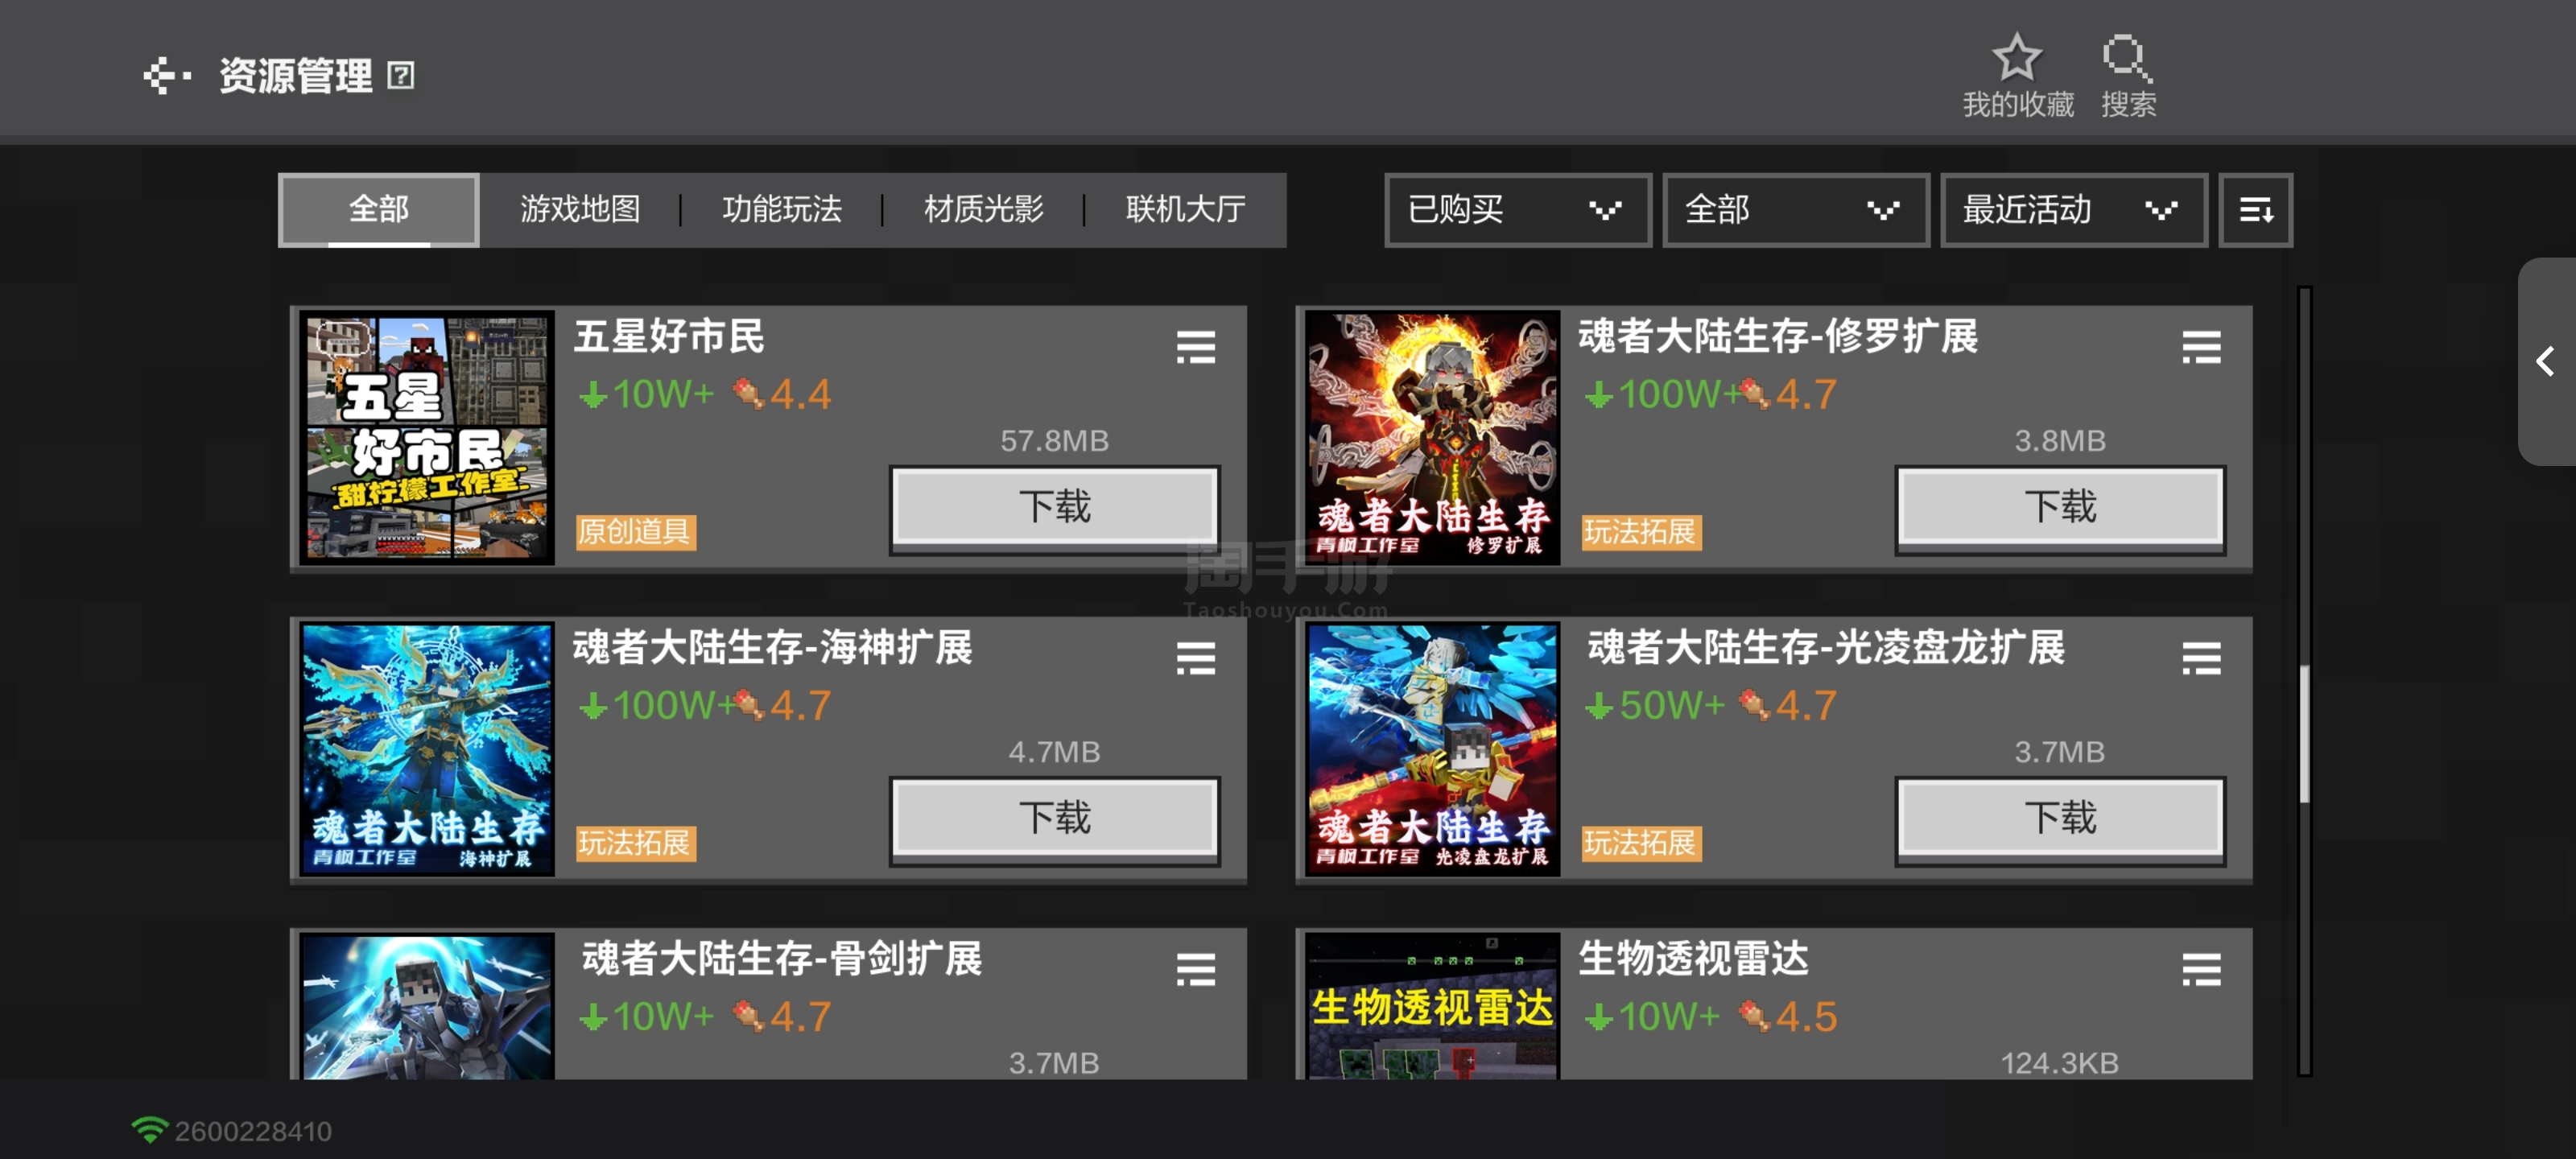Open the menu icon for 生物透视雷达

(2200, 969)
